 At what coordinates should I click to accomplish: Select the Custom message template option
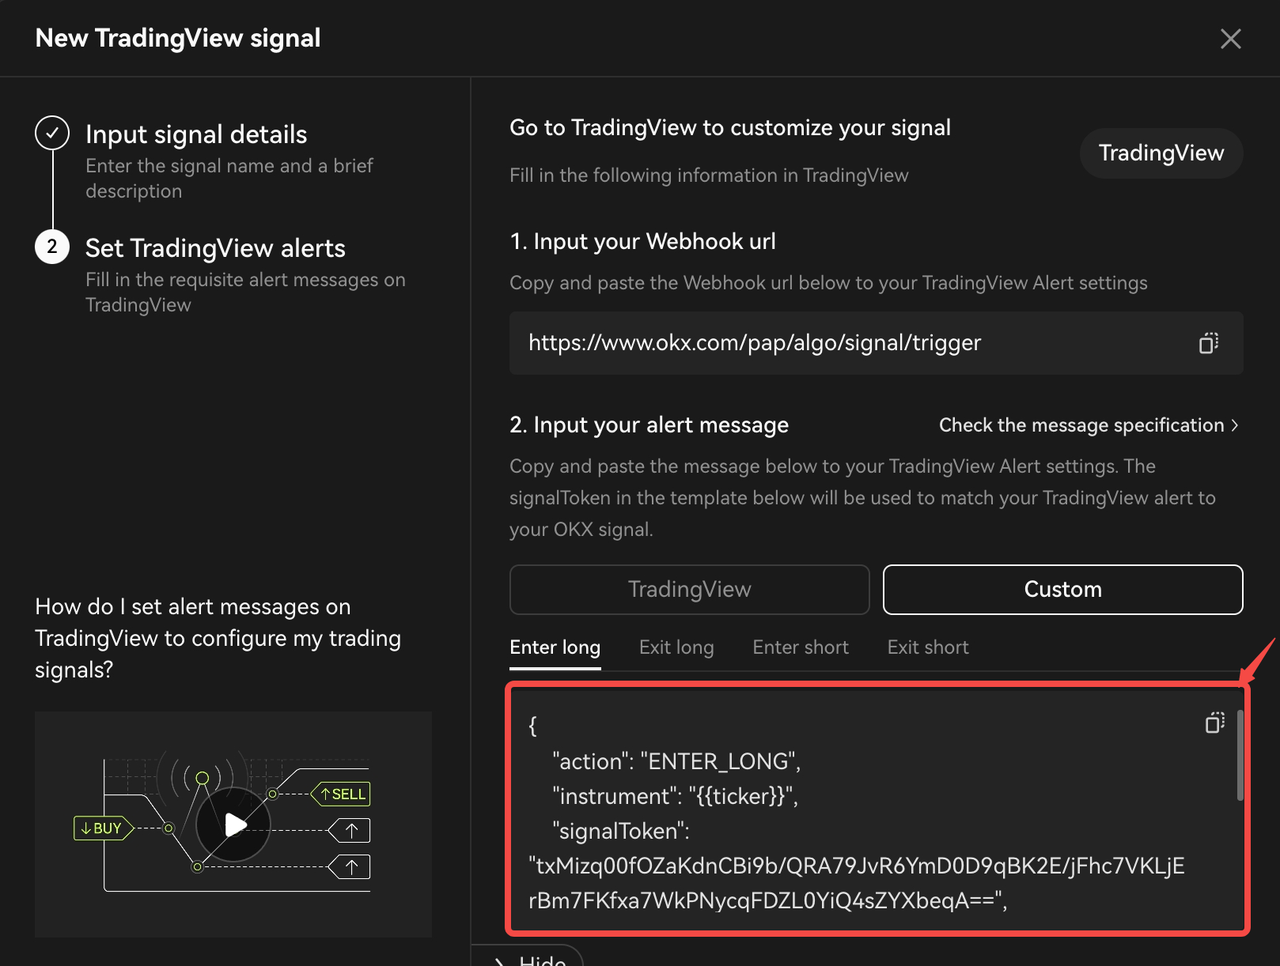point(1062,589)
